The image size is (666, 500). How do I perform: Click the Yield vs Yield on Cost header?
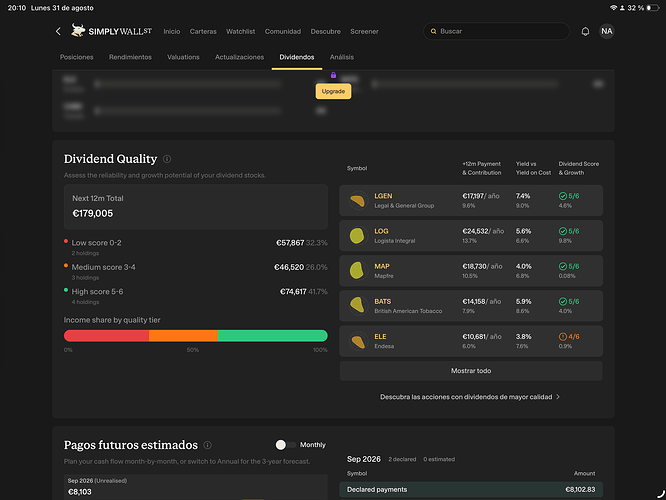[x=533, y=168]
